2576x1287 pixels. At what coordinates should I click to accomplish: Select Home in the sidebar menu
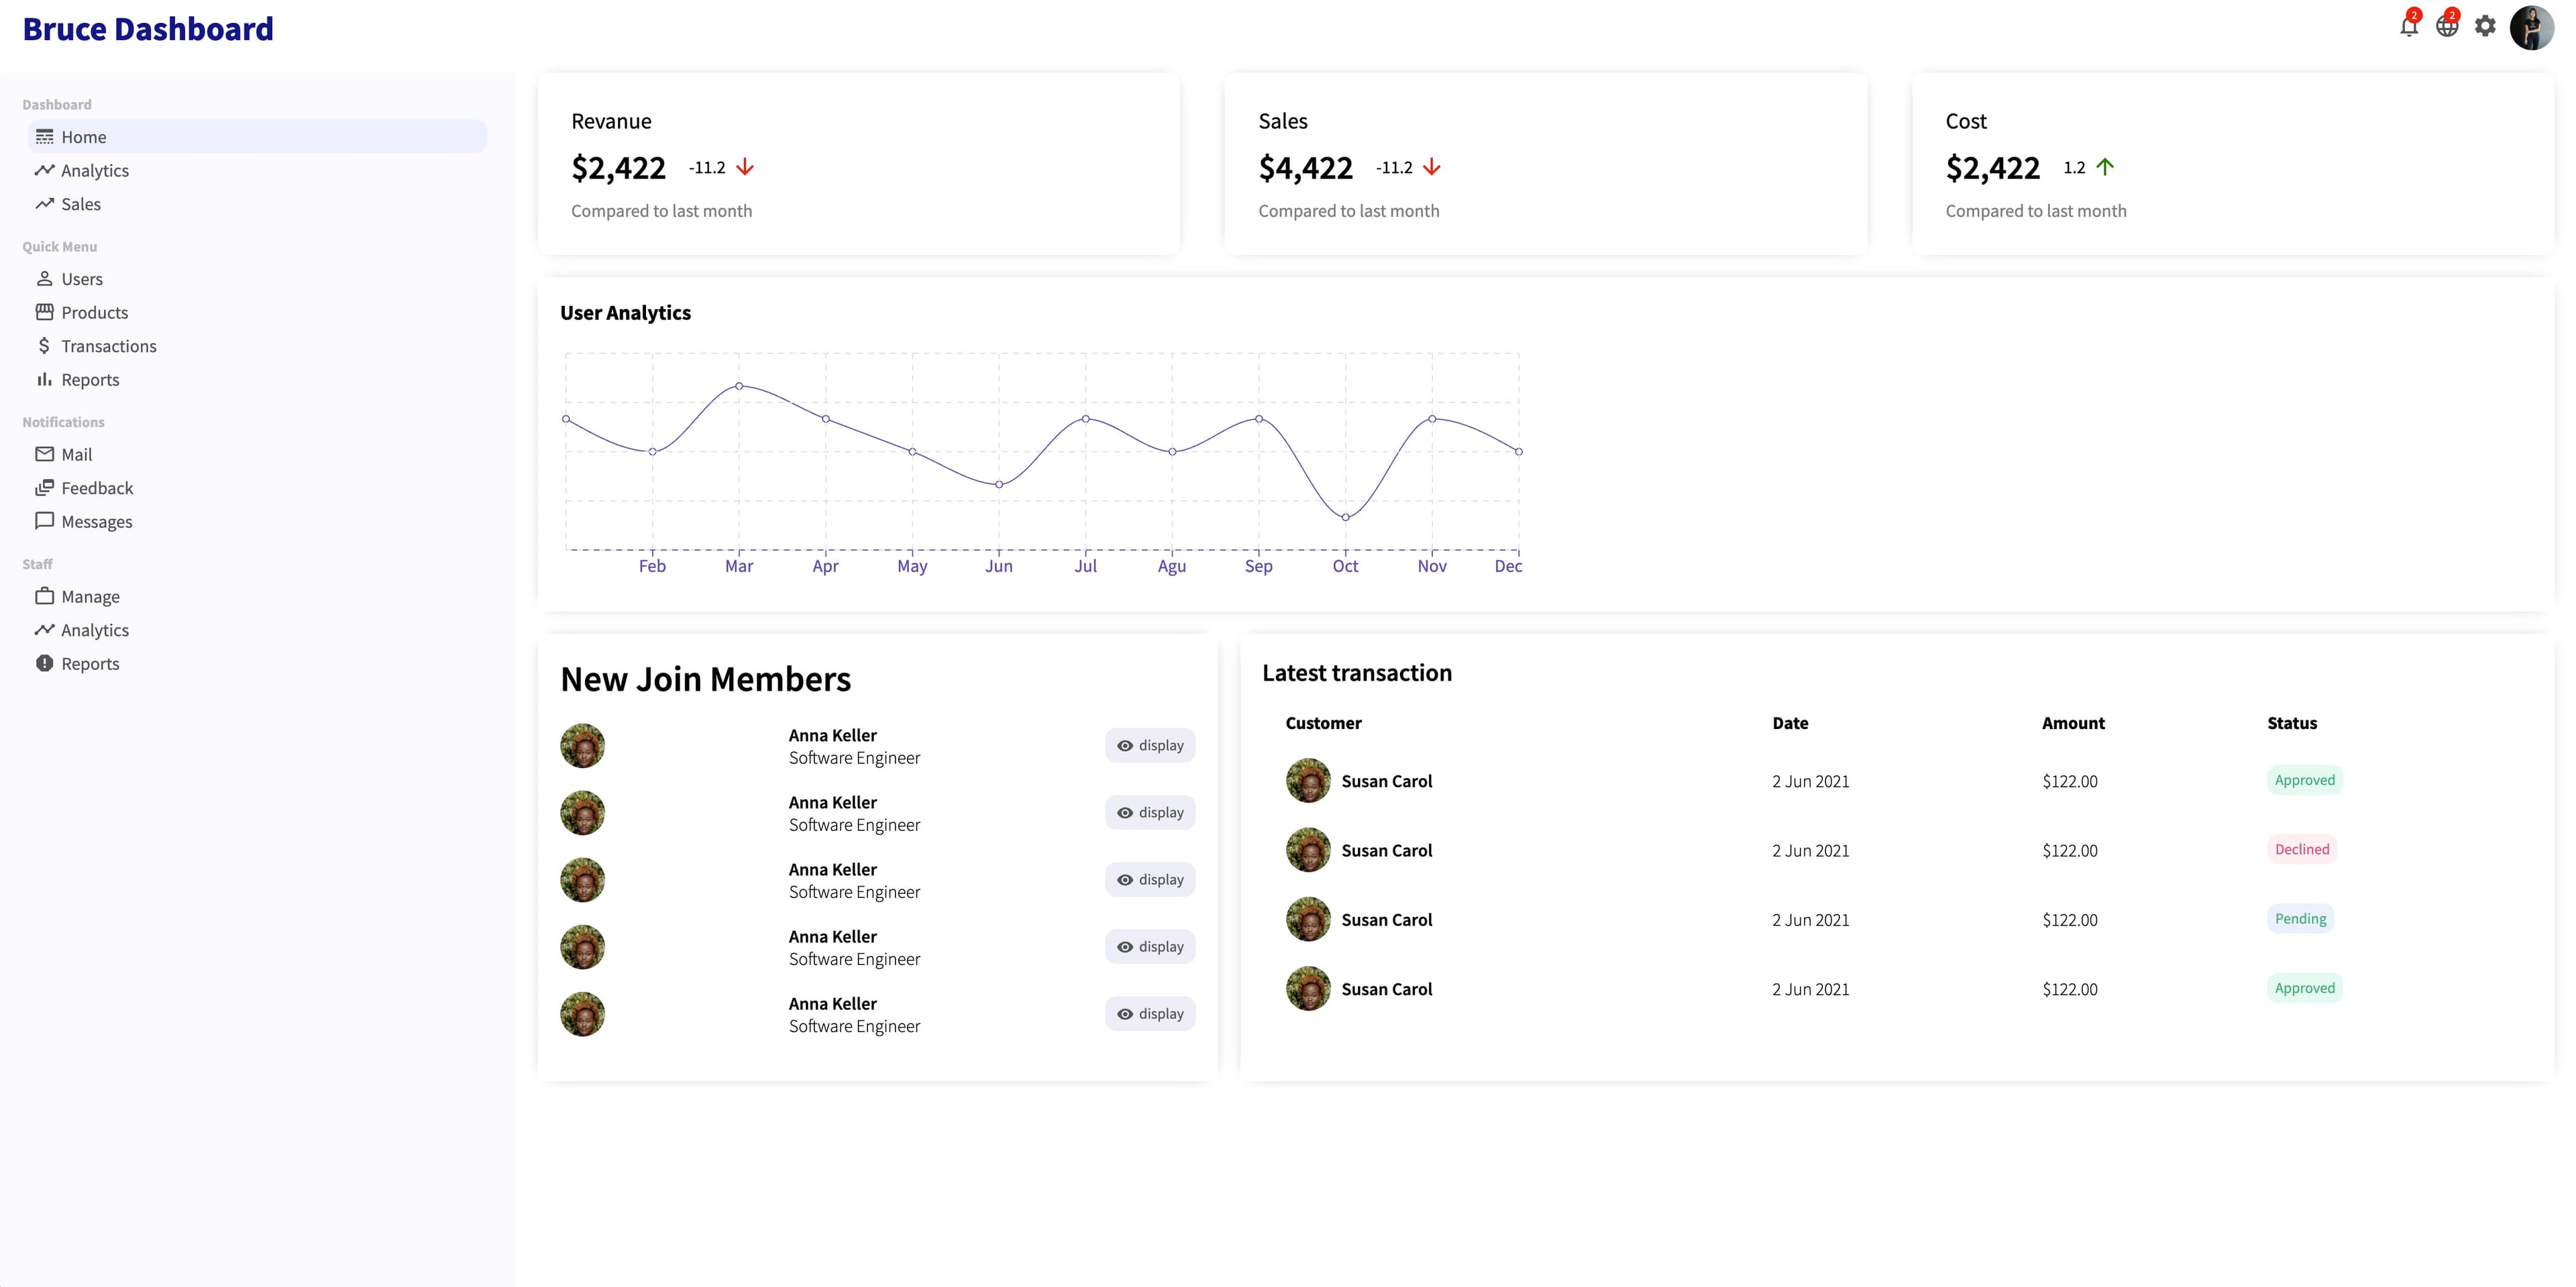tap(257, 137)
